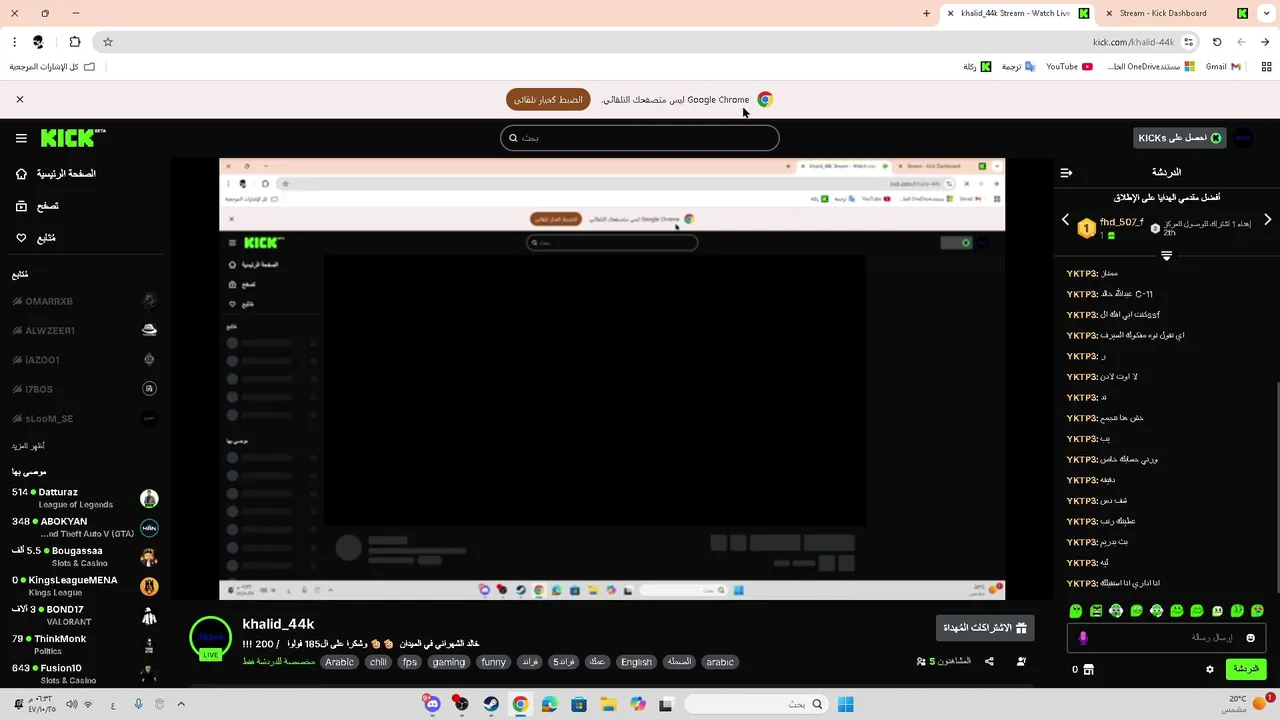This screenshot has width=1280, height=720.
Task: Click the إرسال رسالة message field
Action: tap(1166, 638)
